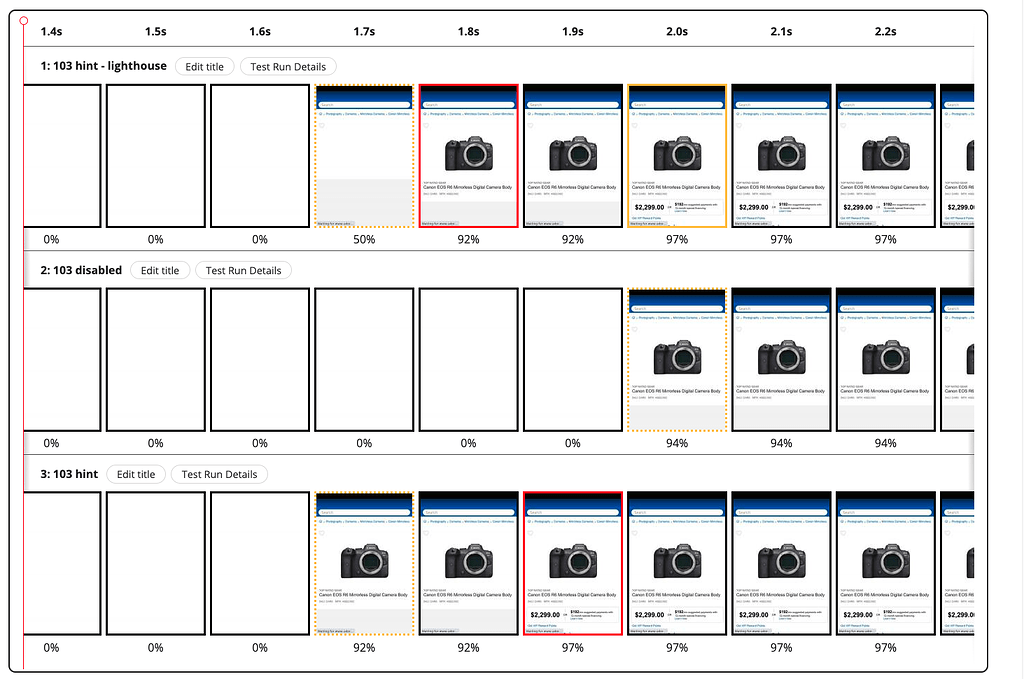Open Test Run Details for run 3
The height and width of the screenshot is (679, 1024).
tap(219, 474)
